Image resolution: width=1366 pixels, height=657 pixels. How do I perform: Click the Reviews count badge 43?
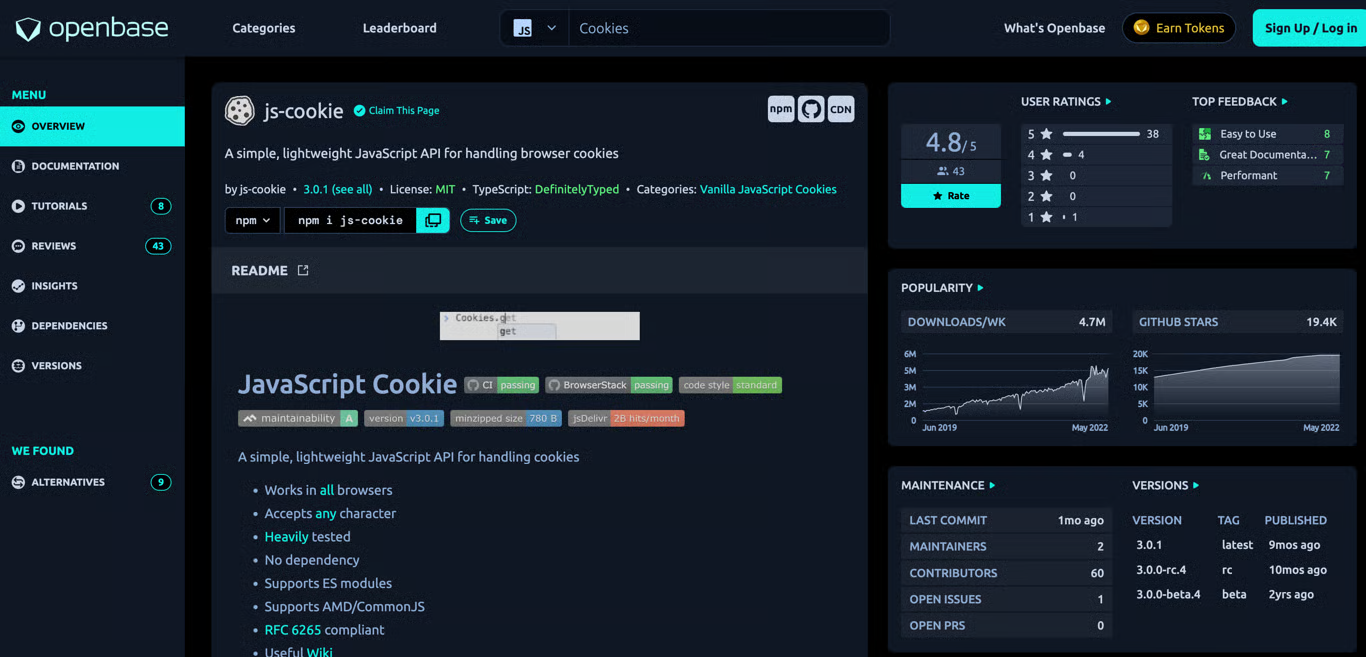click(158, 246)
